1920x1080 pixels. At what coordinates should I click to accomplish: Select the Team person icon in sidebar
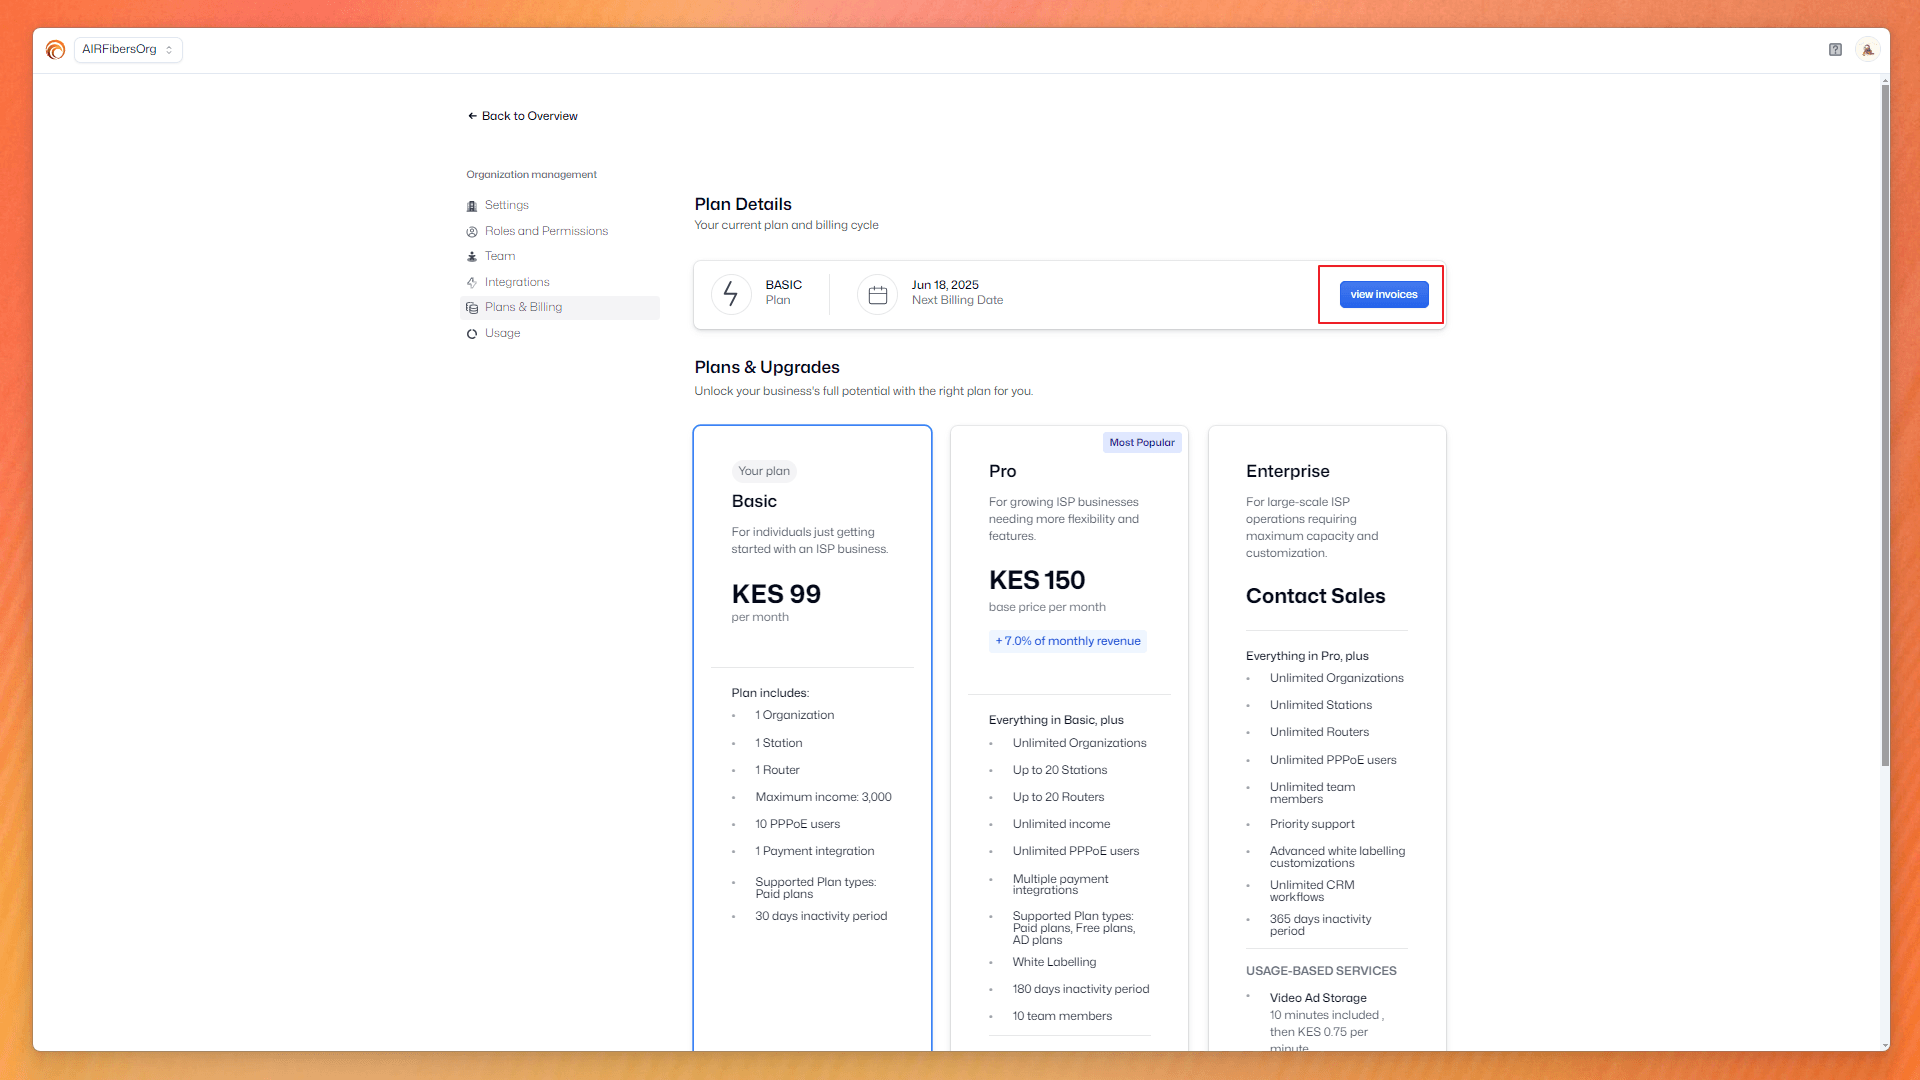tap(471, 256)
